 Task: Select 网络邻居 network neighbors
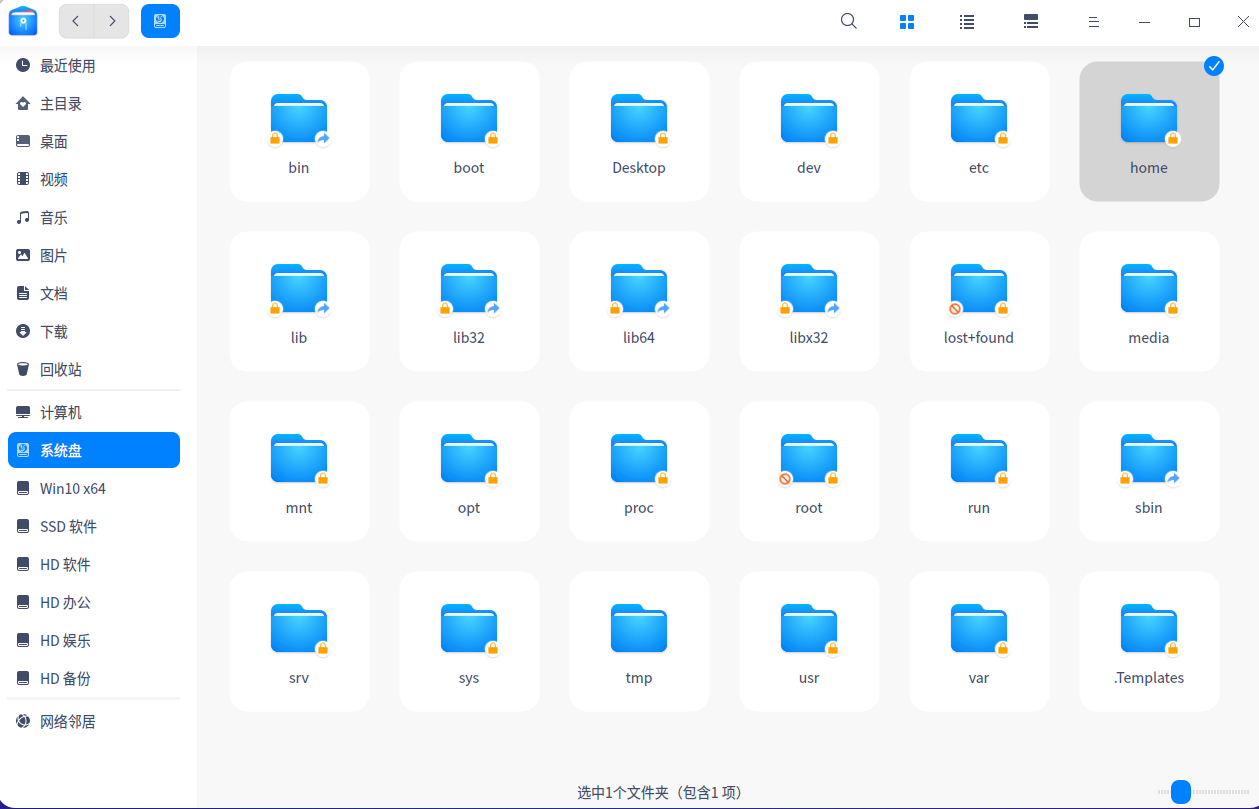pos(67,721)
